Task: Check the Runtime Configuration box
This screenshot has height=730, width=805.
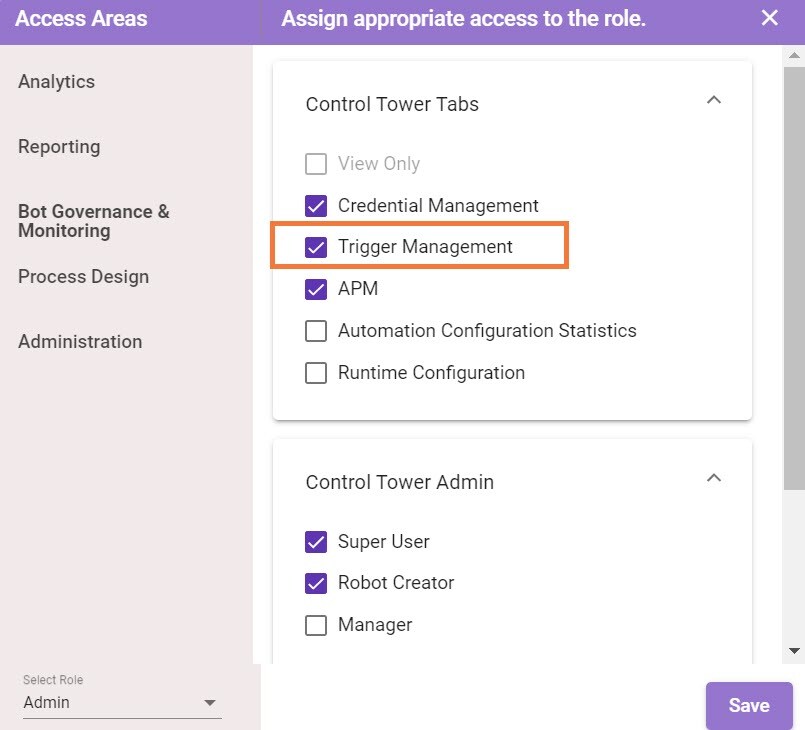Action: coord(316,373)
